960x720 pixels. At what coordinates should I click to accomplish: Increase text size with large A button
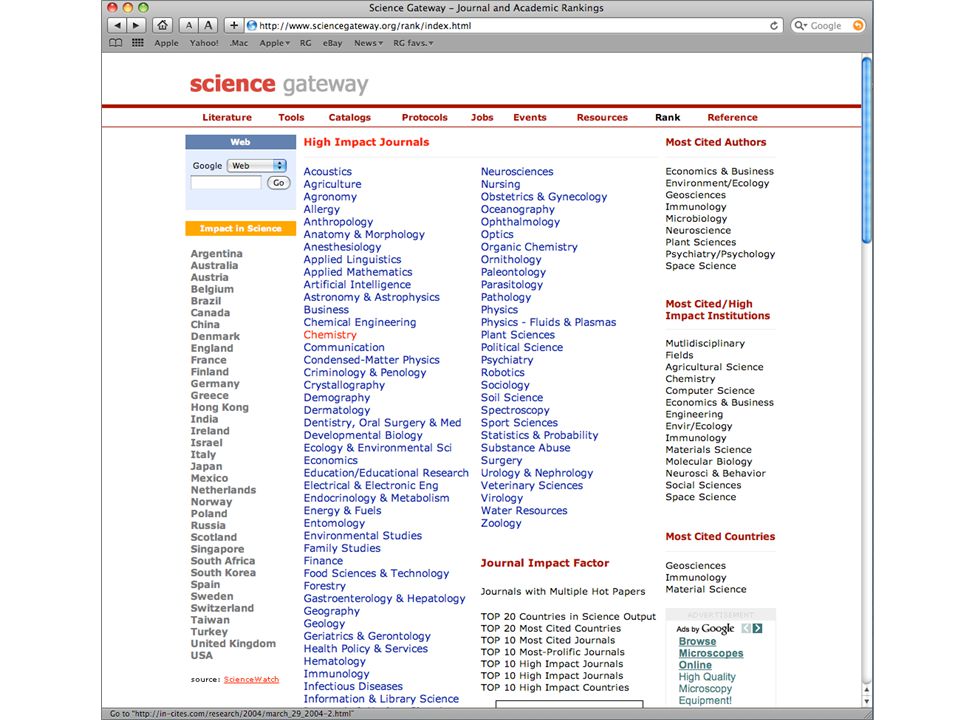208,25
